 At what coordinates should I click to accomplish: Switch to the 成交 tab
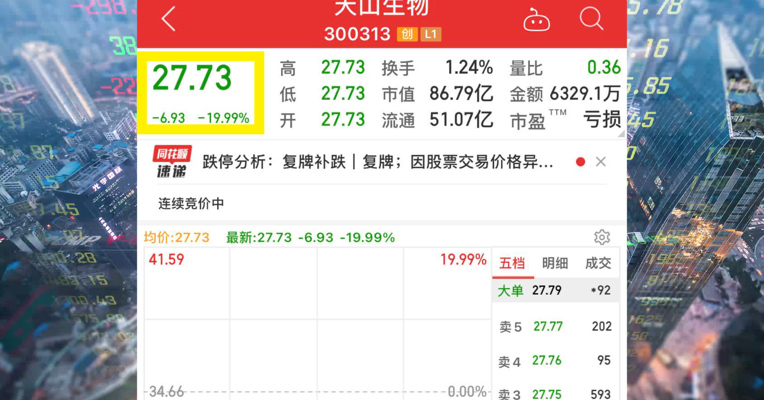point(598,263)
